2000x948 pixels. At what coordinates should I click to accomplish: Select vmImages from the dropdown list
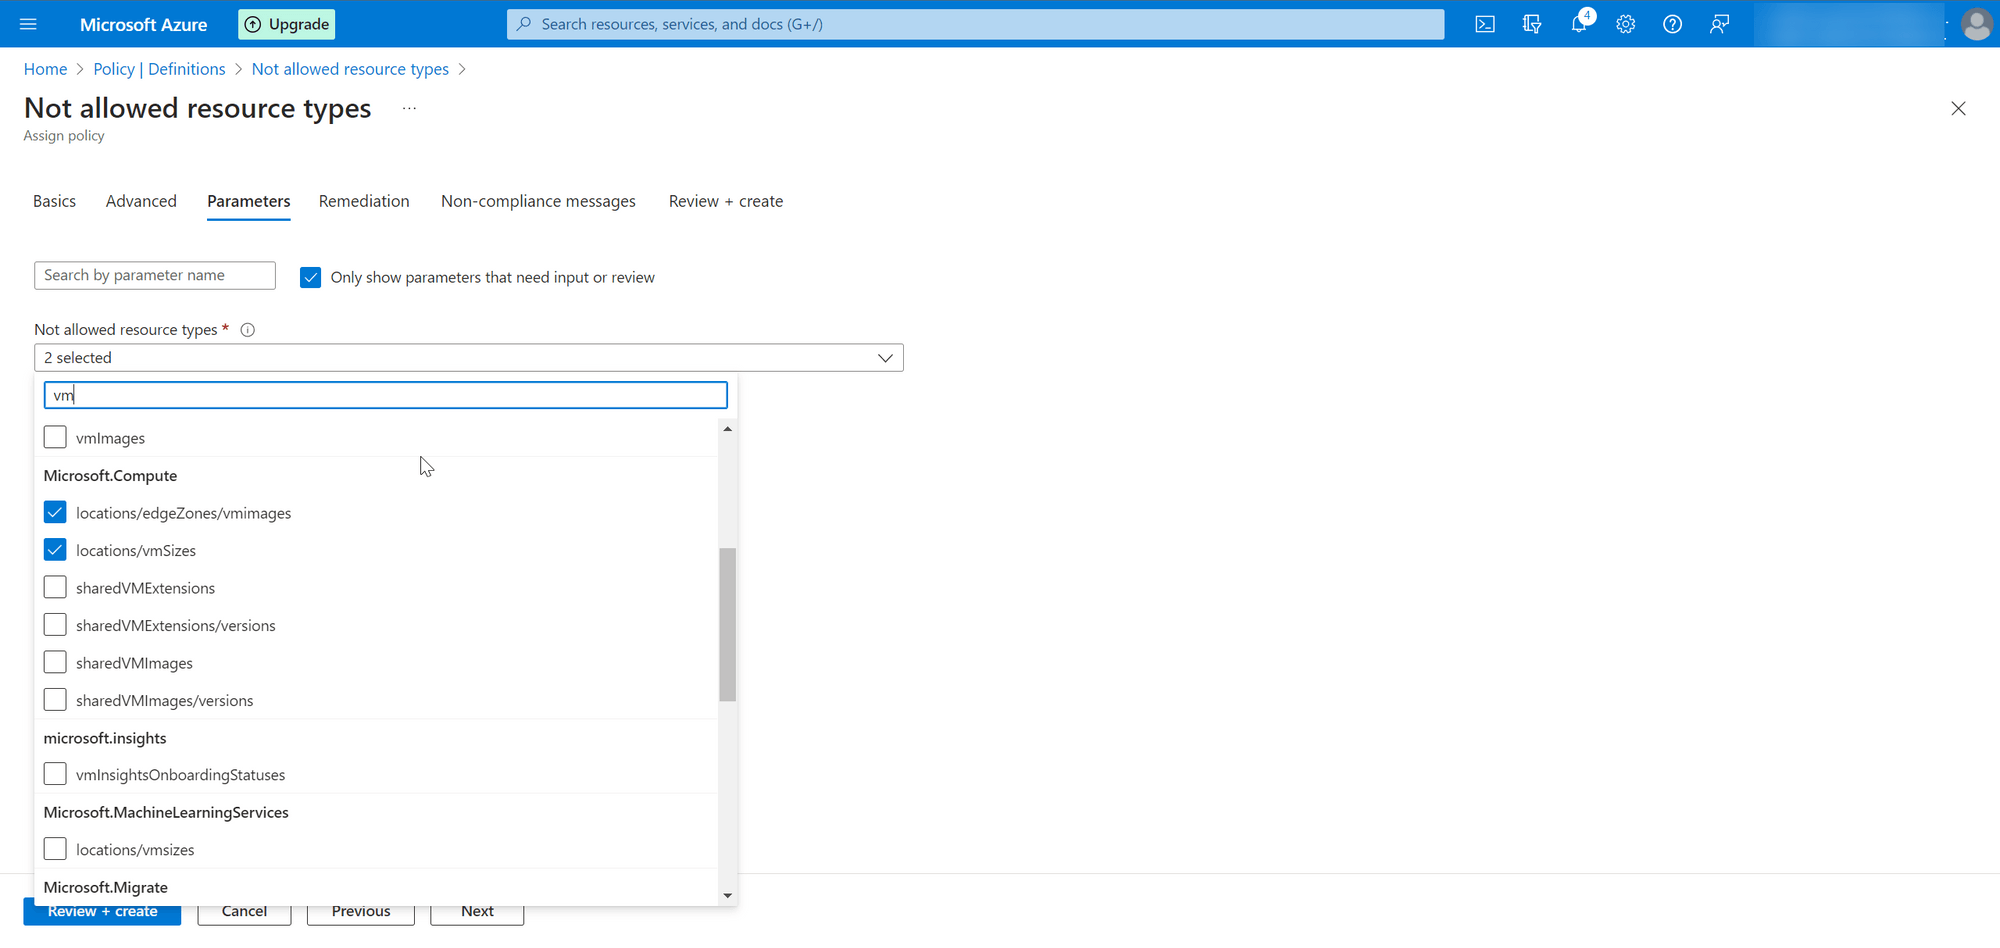55,437
